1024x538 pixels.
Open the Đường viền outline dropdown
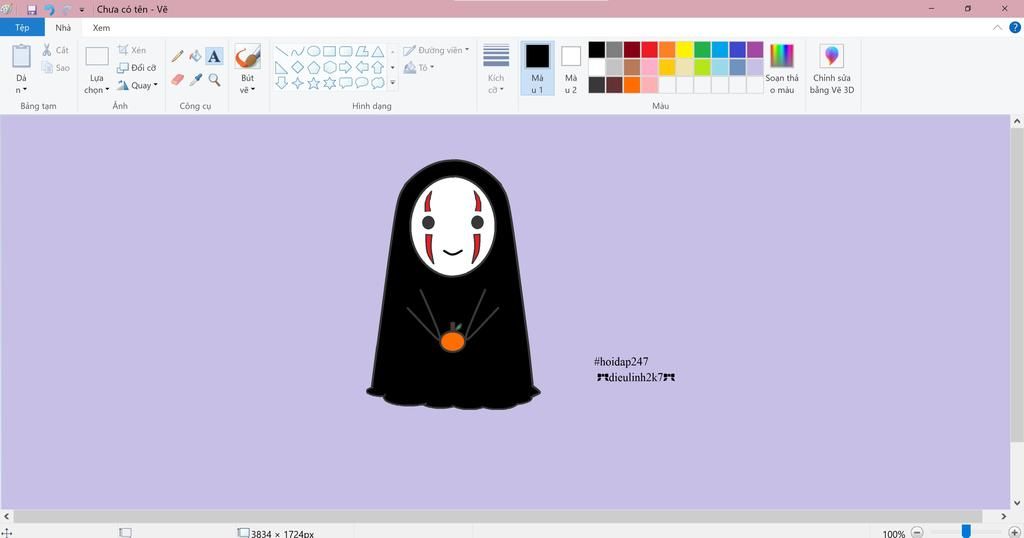click(436, 50)
